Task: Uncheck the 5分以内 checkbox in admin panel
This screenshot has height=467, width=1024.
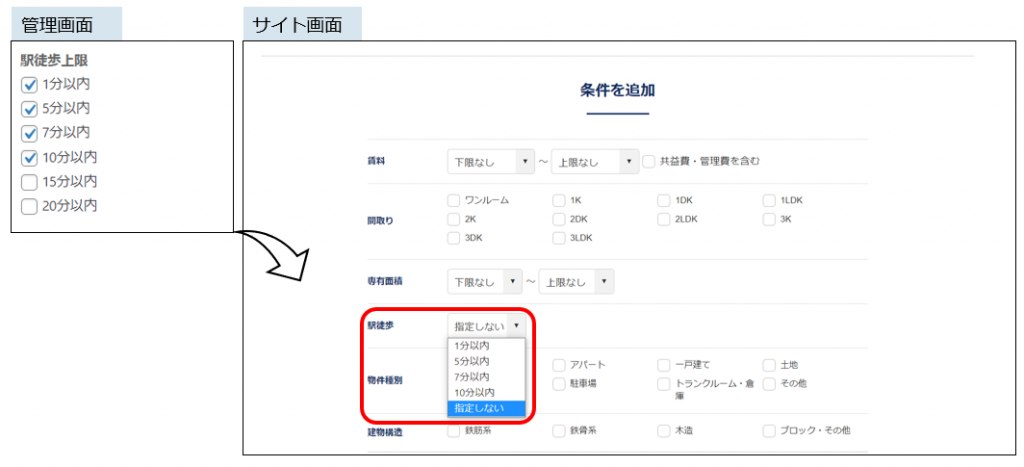Action: (29, 109)
